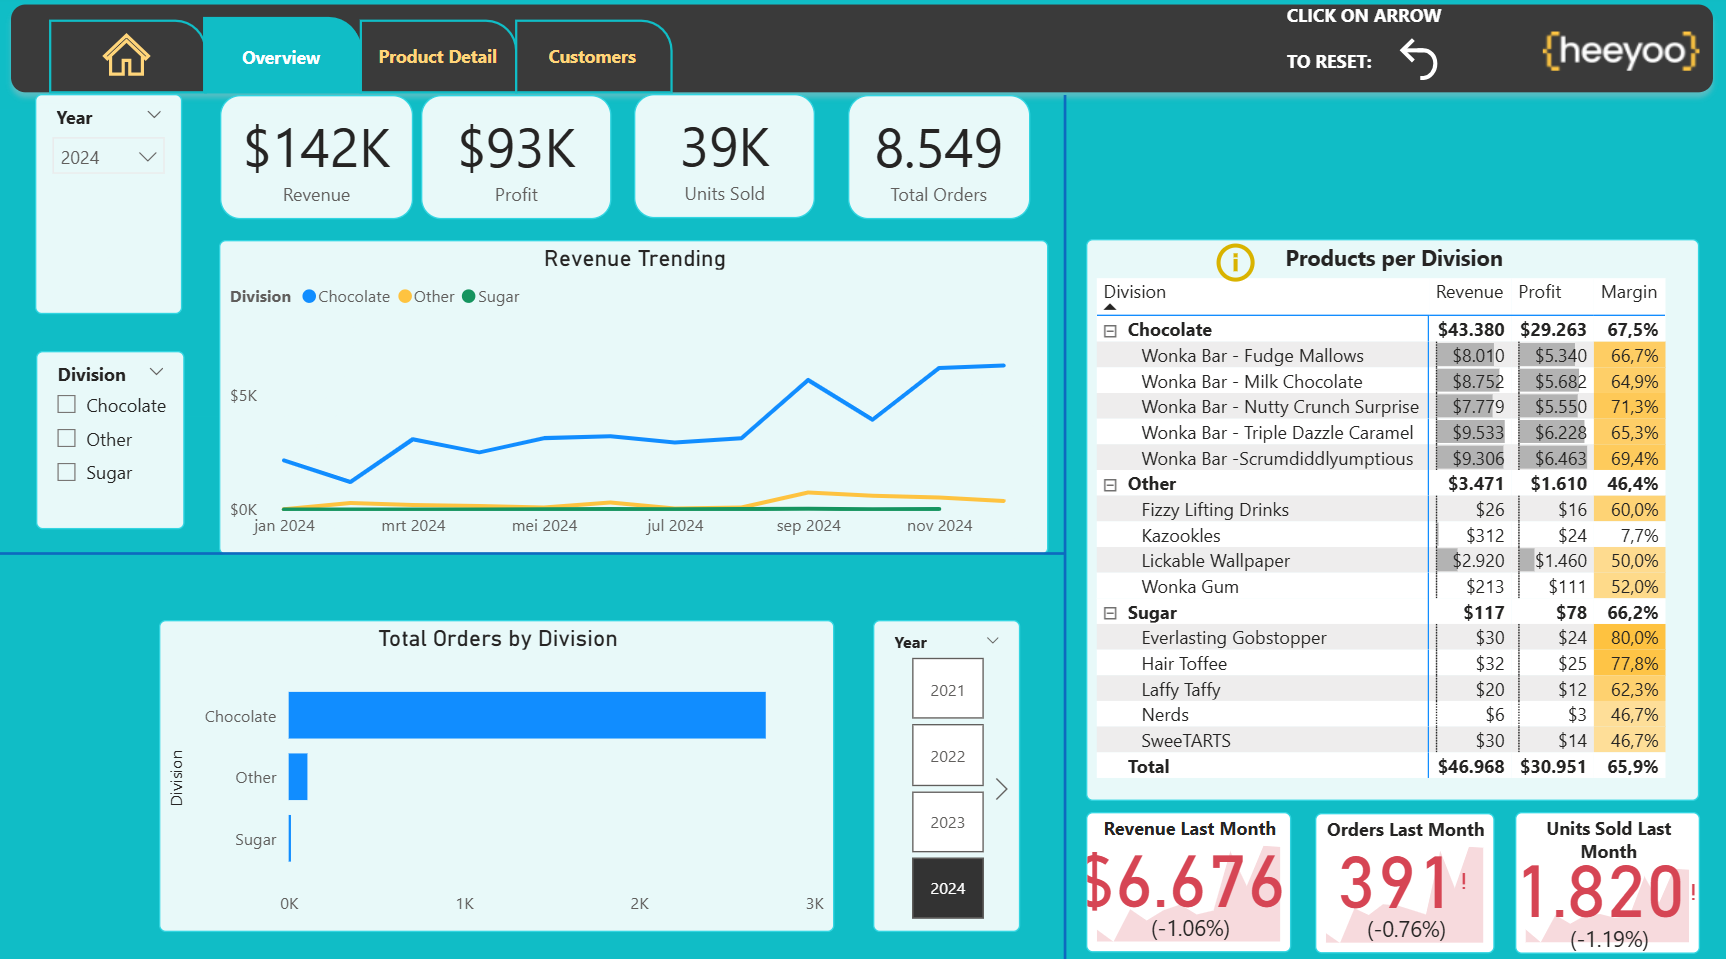Sort table by Margin column header
The height and width of the screenshot is (959, 1726).
click(1628, 292)
